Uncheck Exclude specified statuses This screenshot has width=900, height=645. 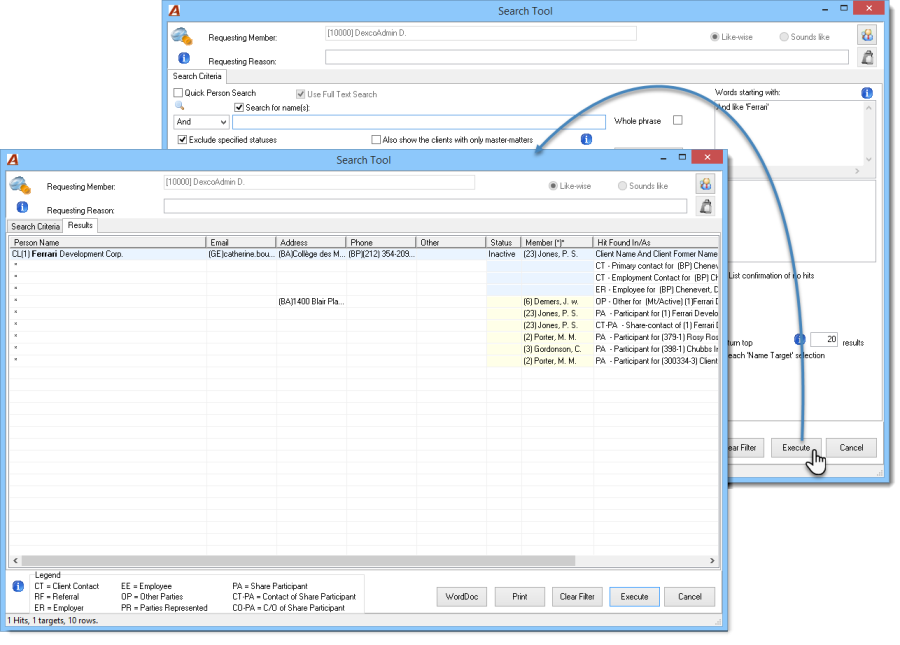(x=182, y=139)
